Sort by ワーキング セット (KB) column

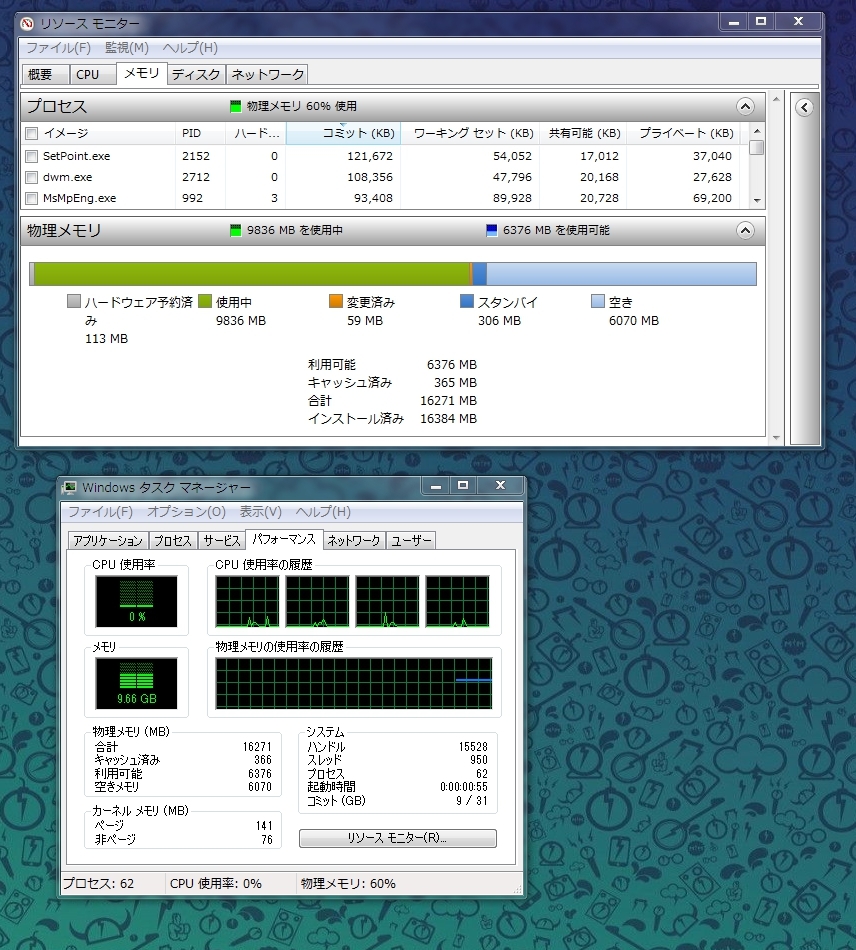click(x=469, y=133)
